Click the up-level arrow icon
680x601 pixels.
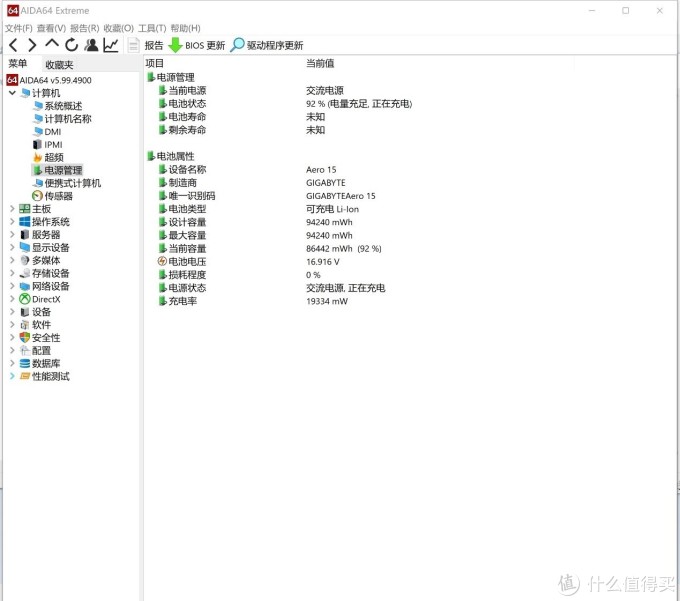[x=52, y=44]
